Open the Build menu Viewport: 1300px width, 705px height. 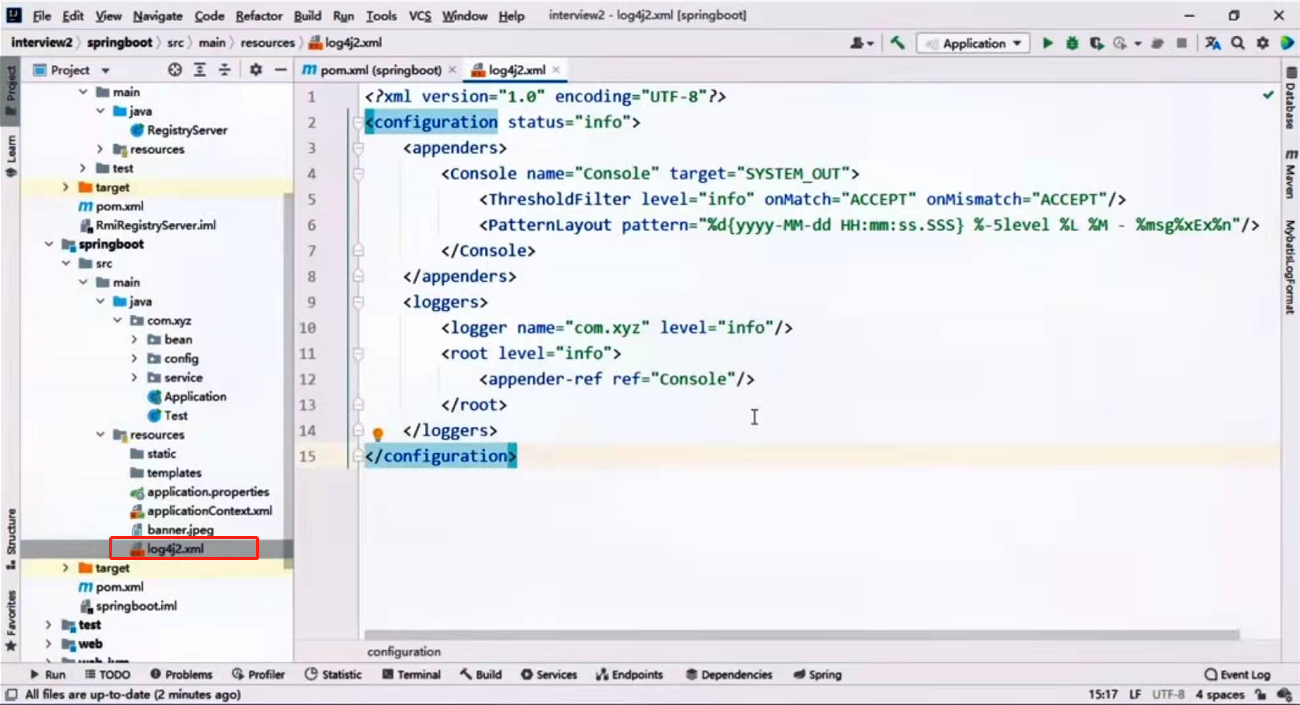point(307,16)
